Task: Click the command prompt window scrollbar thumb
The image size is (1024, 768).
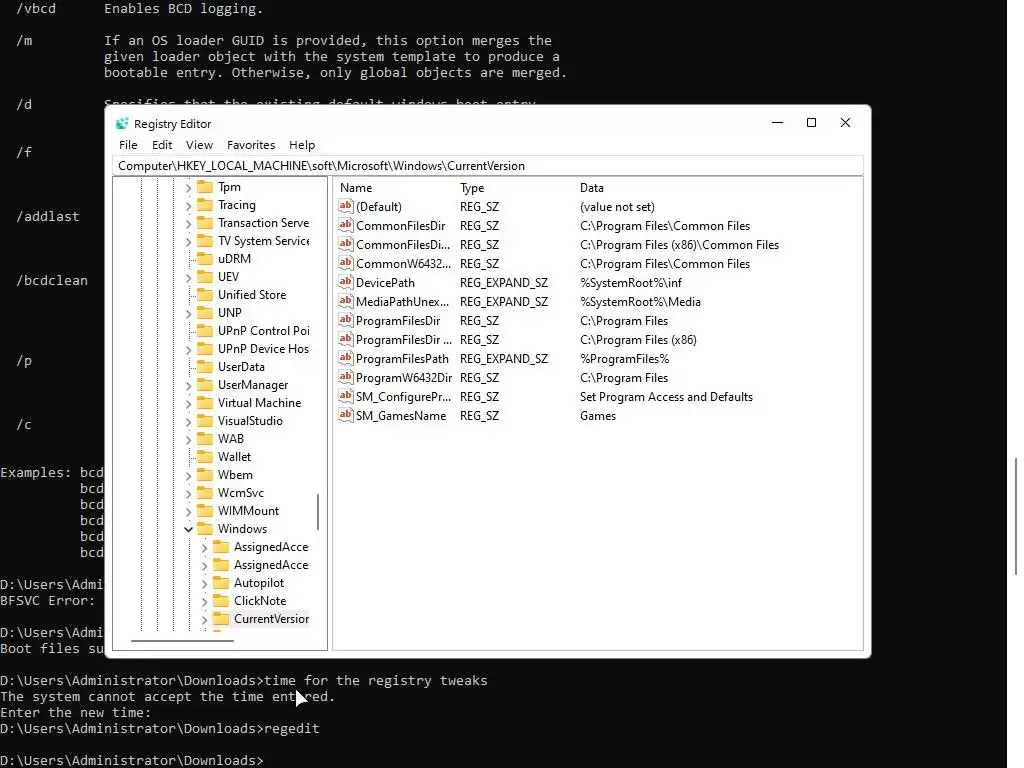Action: click(x=1015, y=516)
